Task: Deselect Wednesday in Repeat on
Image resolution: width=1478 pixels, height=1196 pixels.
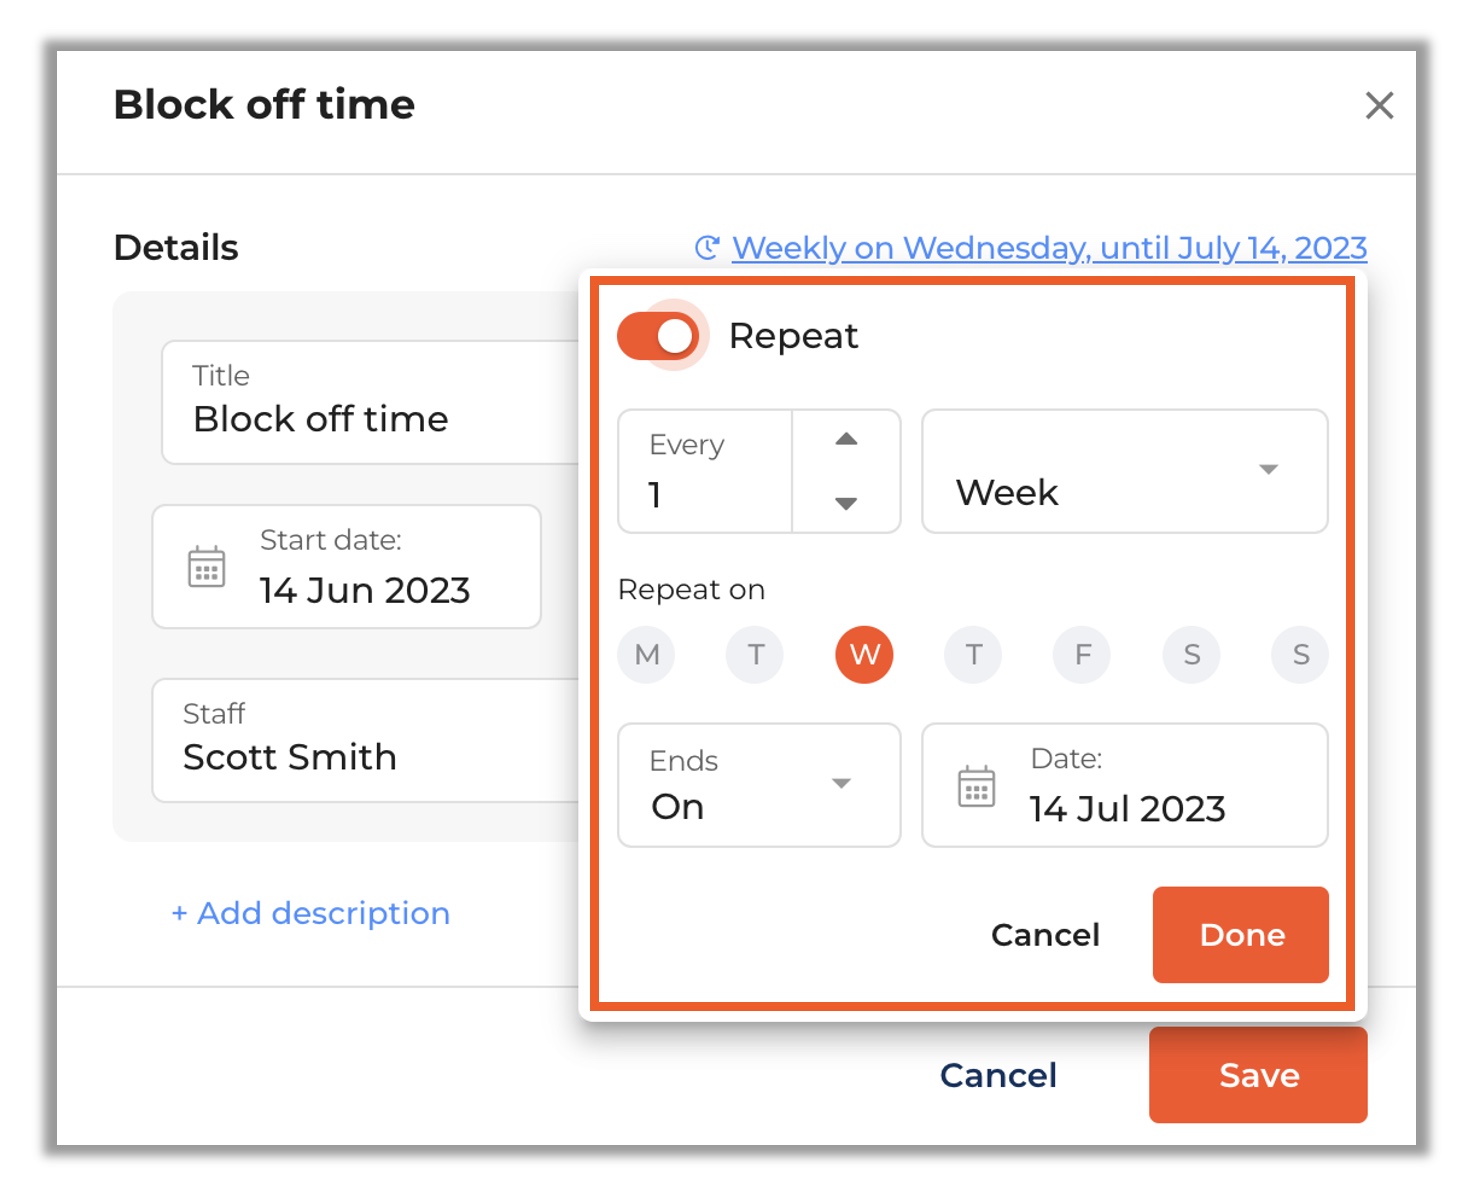Action: [x=864, y=655]
